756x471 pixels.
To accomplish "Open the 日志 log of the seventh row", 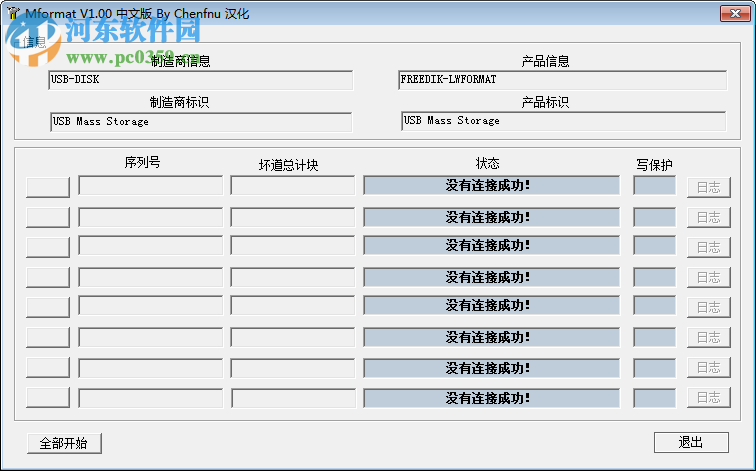I will coord(709,367).
